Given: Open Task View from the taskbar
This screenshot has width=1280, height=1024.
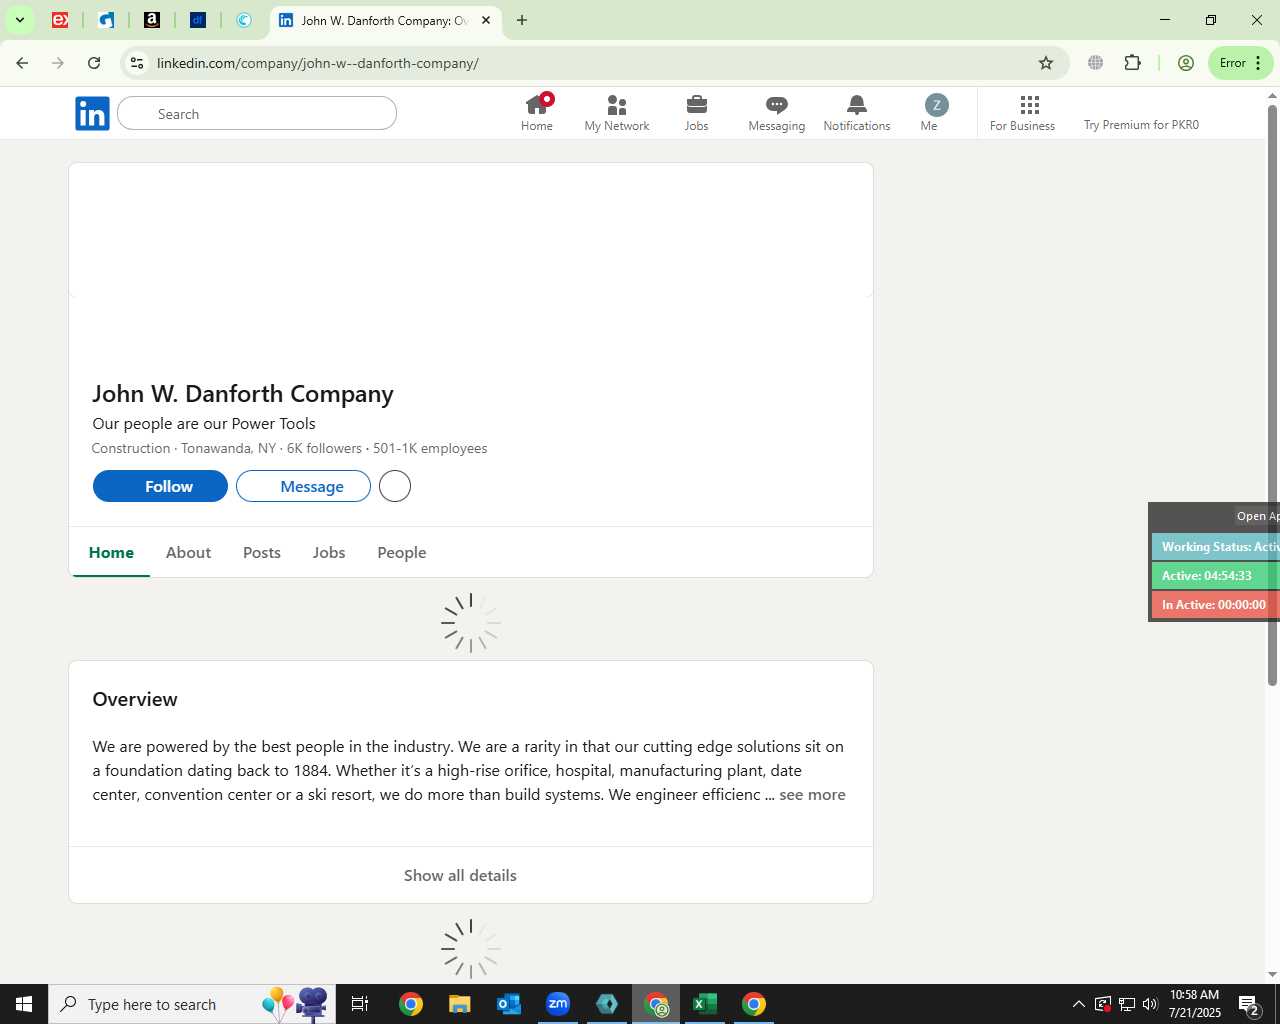Looking at the screenshot, I should pyautogui.click(x=360, y=1004).
